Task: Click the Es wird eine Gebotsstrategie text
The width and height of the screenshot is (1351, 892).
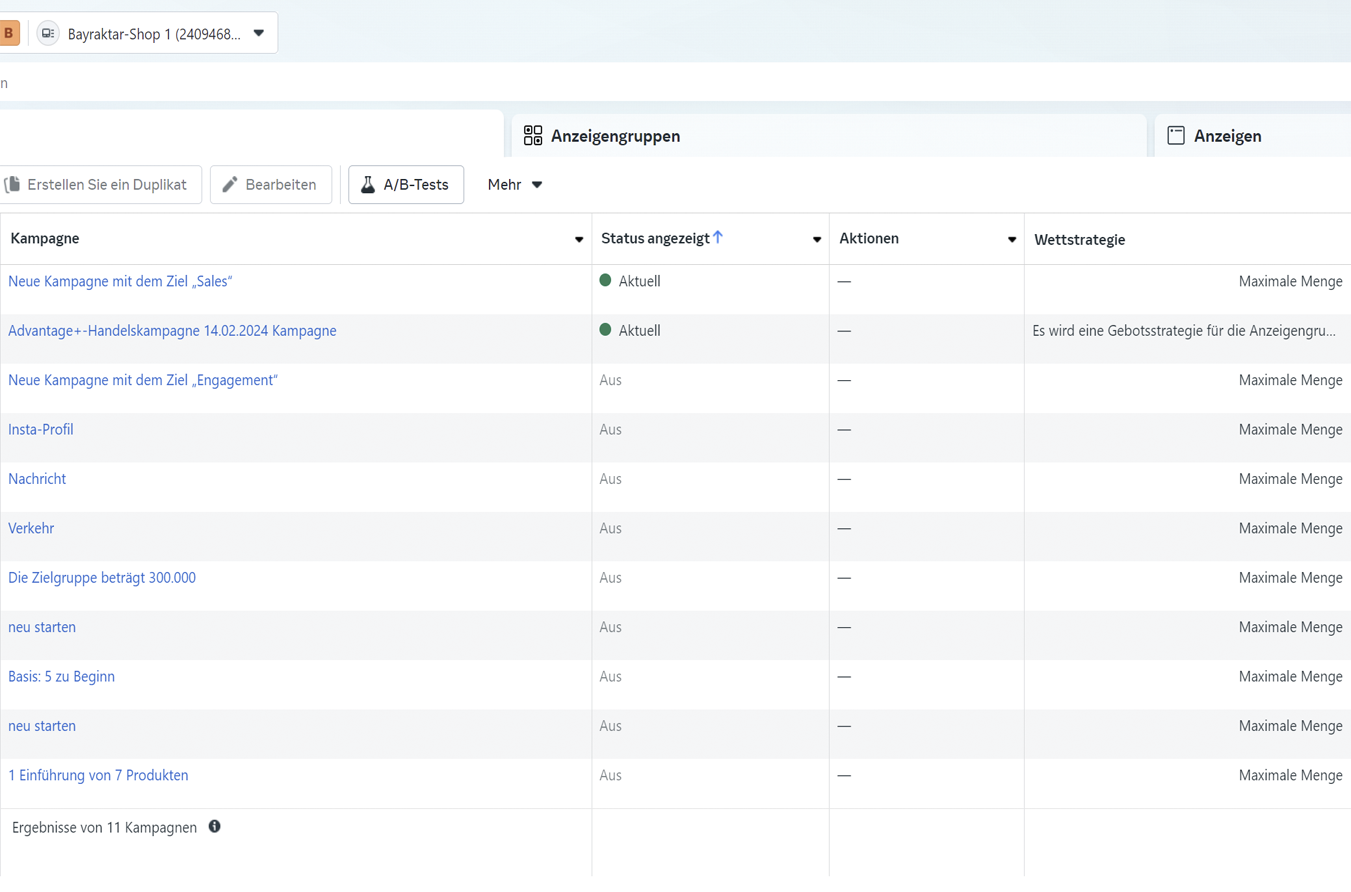Action: (1184, 331)
